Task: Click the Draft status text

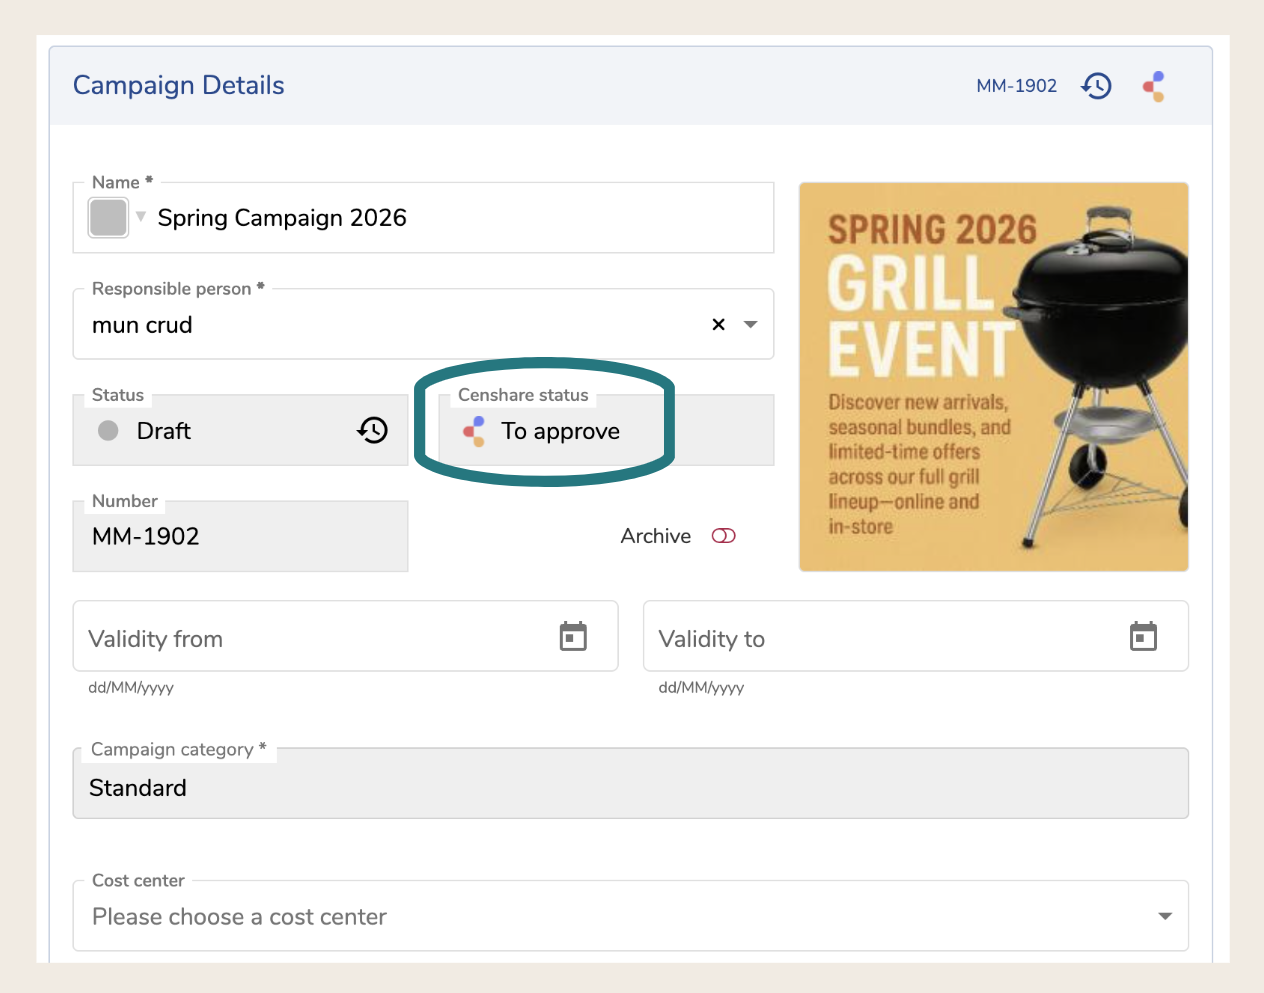Action: click(x=164, y=431)
